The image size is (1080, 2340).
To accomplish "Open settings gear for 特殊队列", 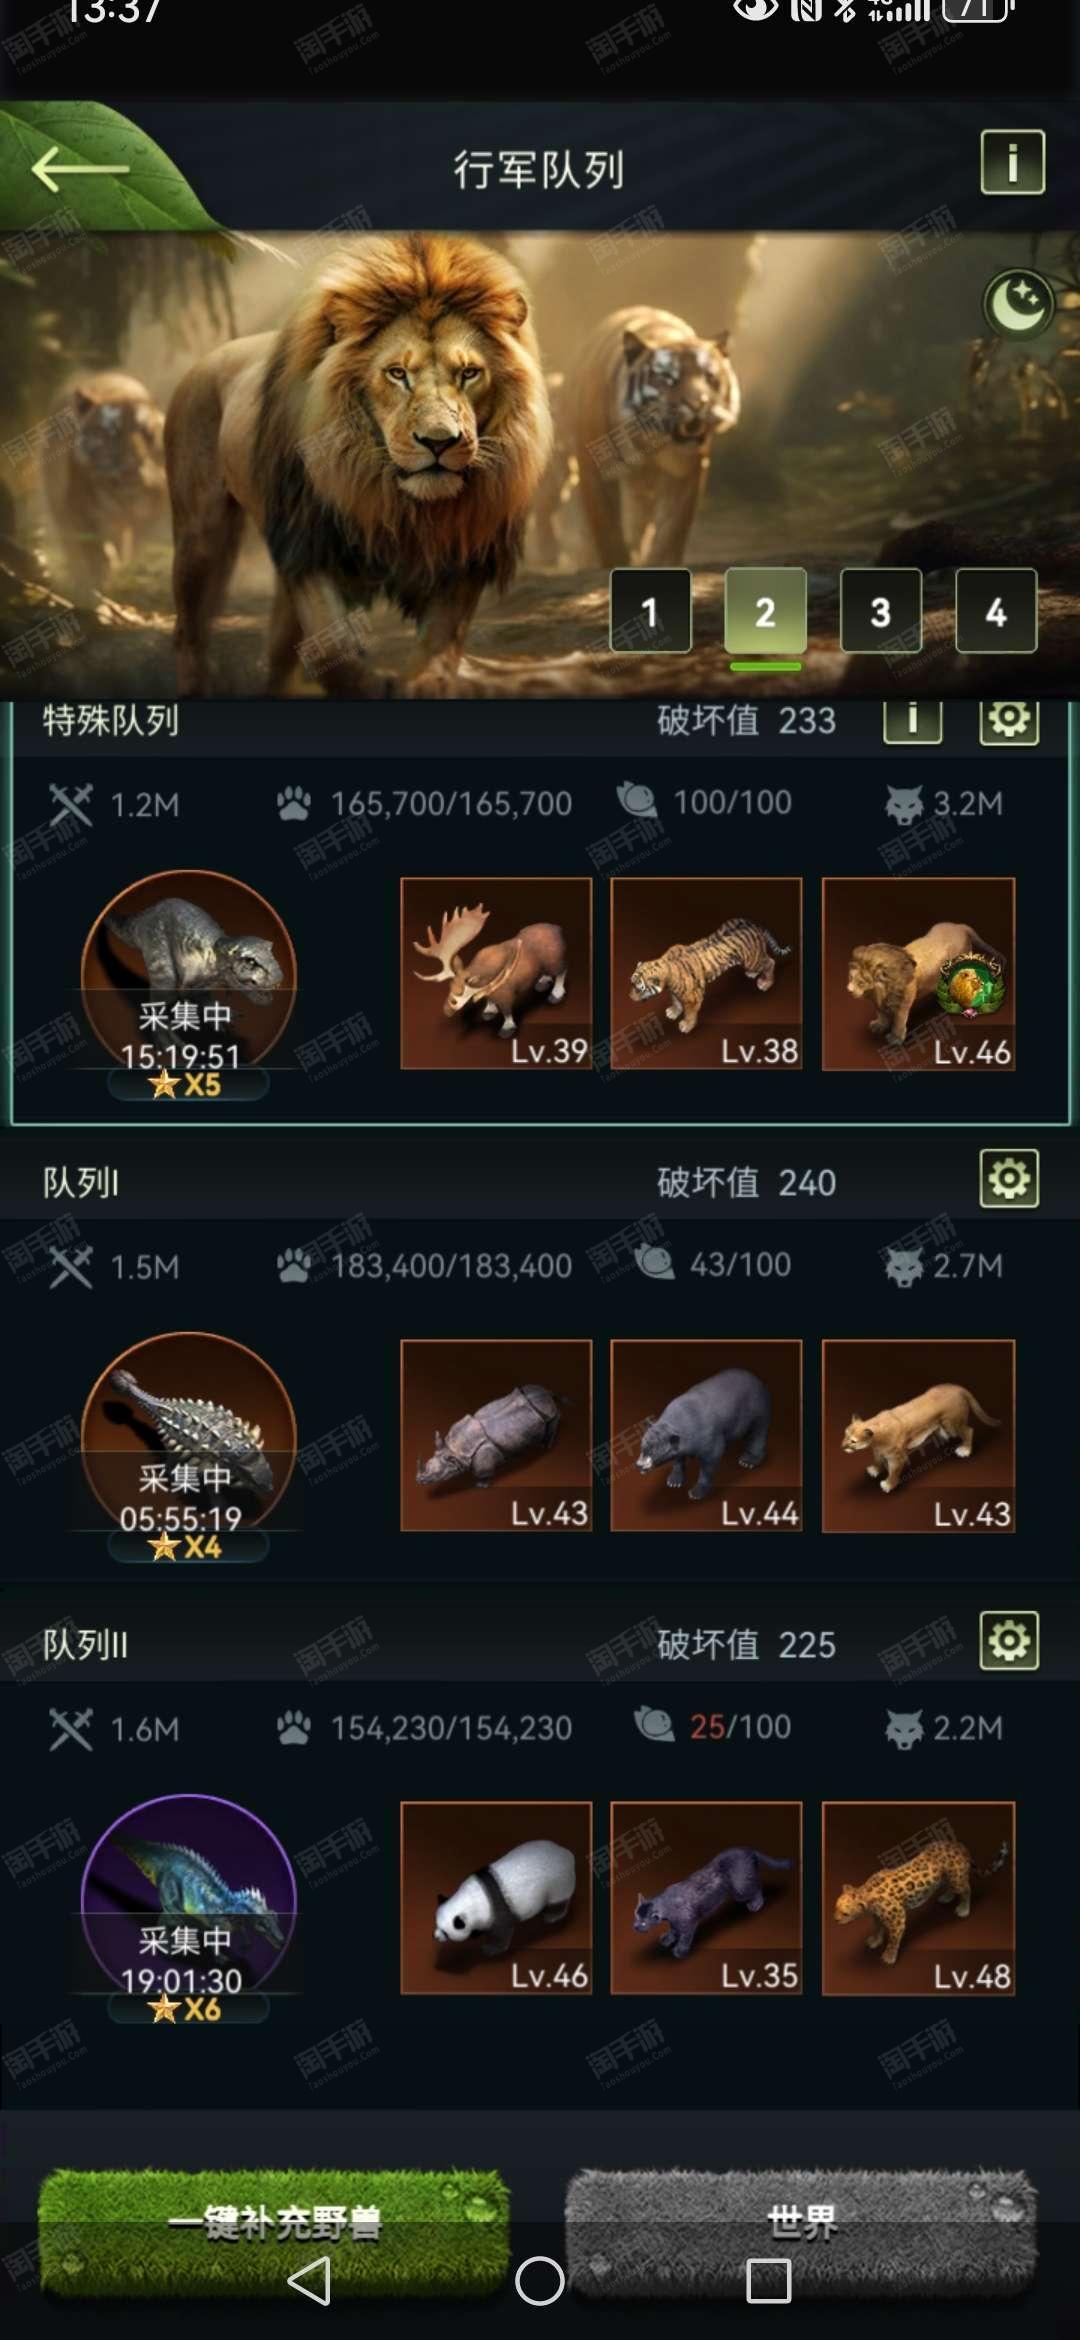I will 1009,720.
